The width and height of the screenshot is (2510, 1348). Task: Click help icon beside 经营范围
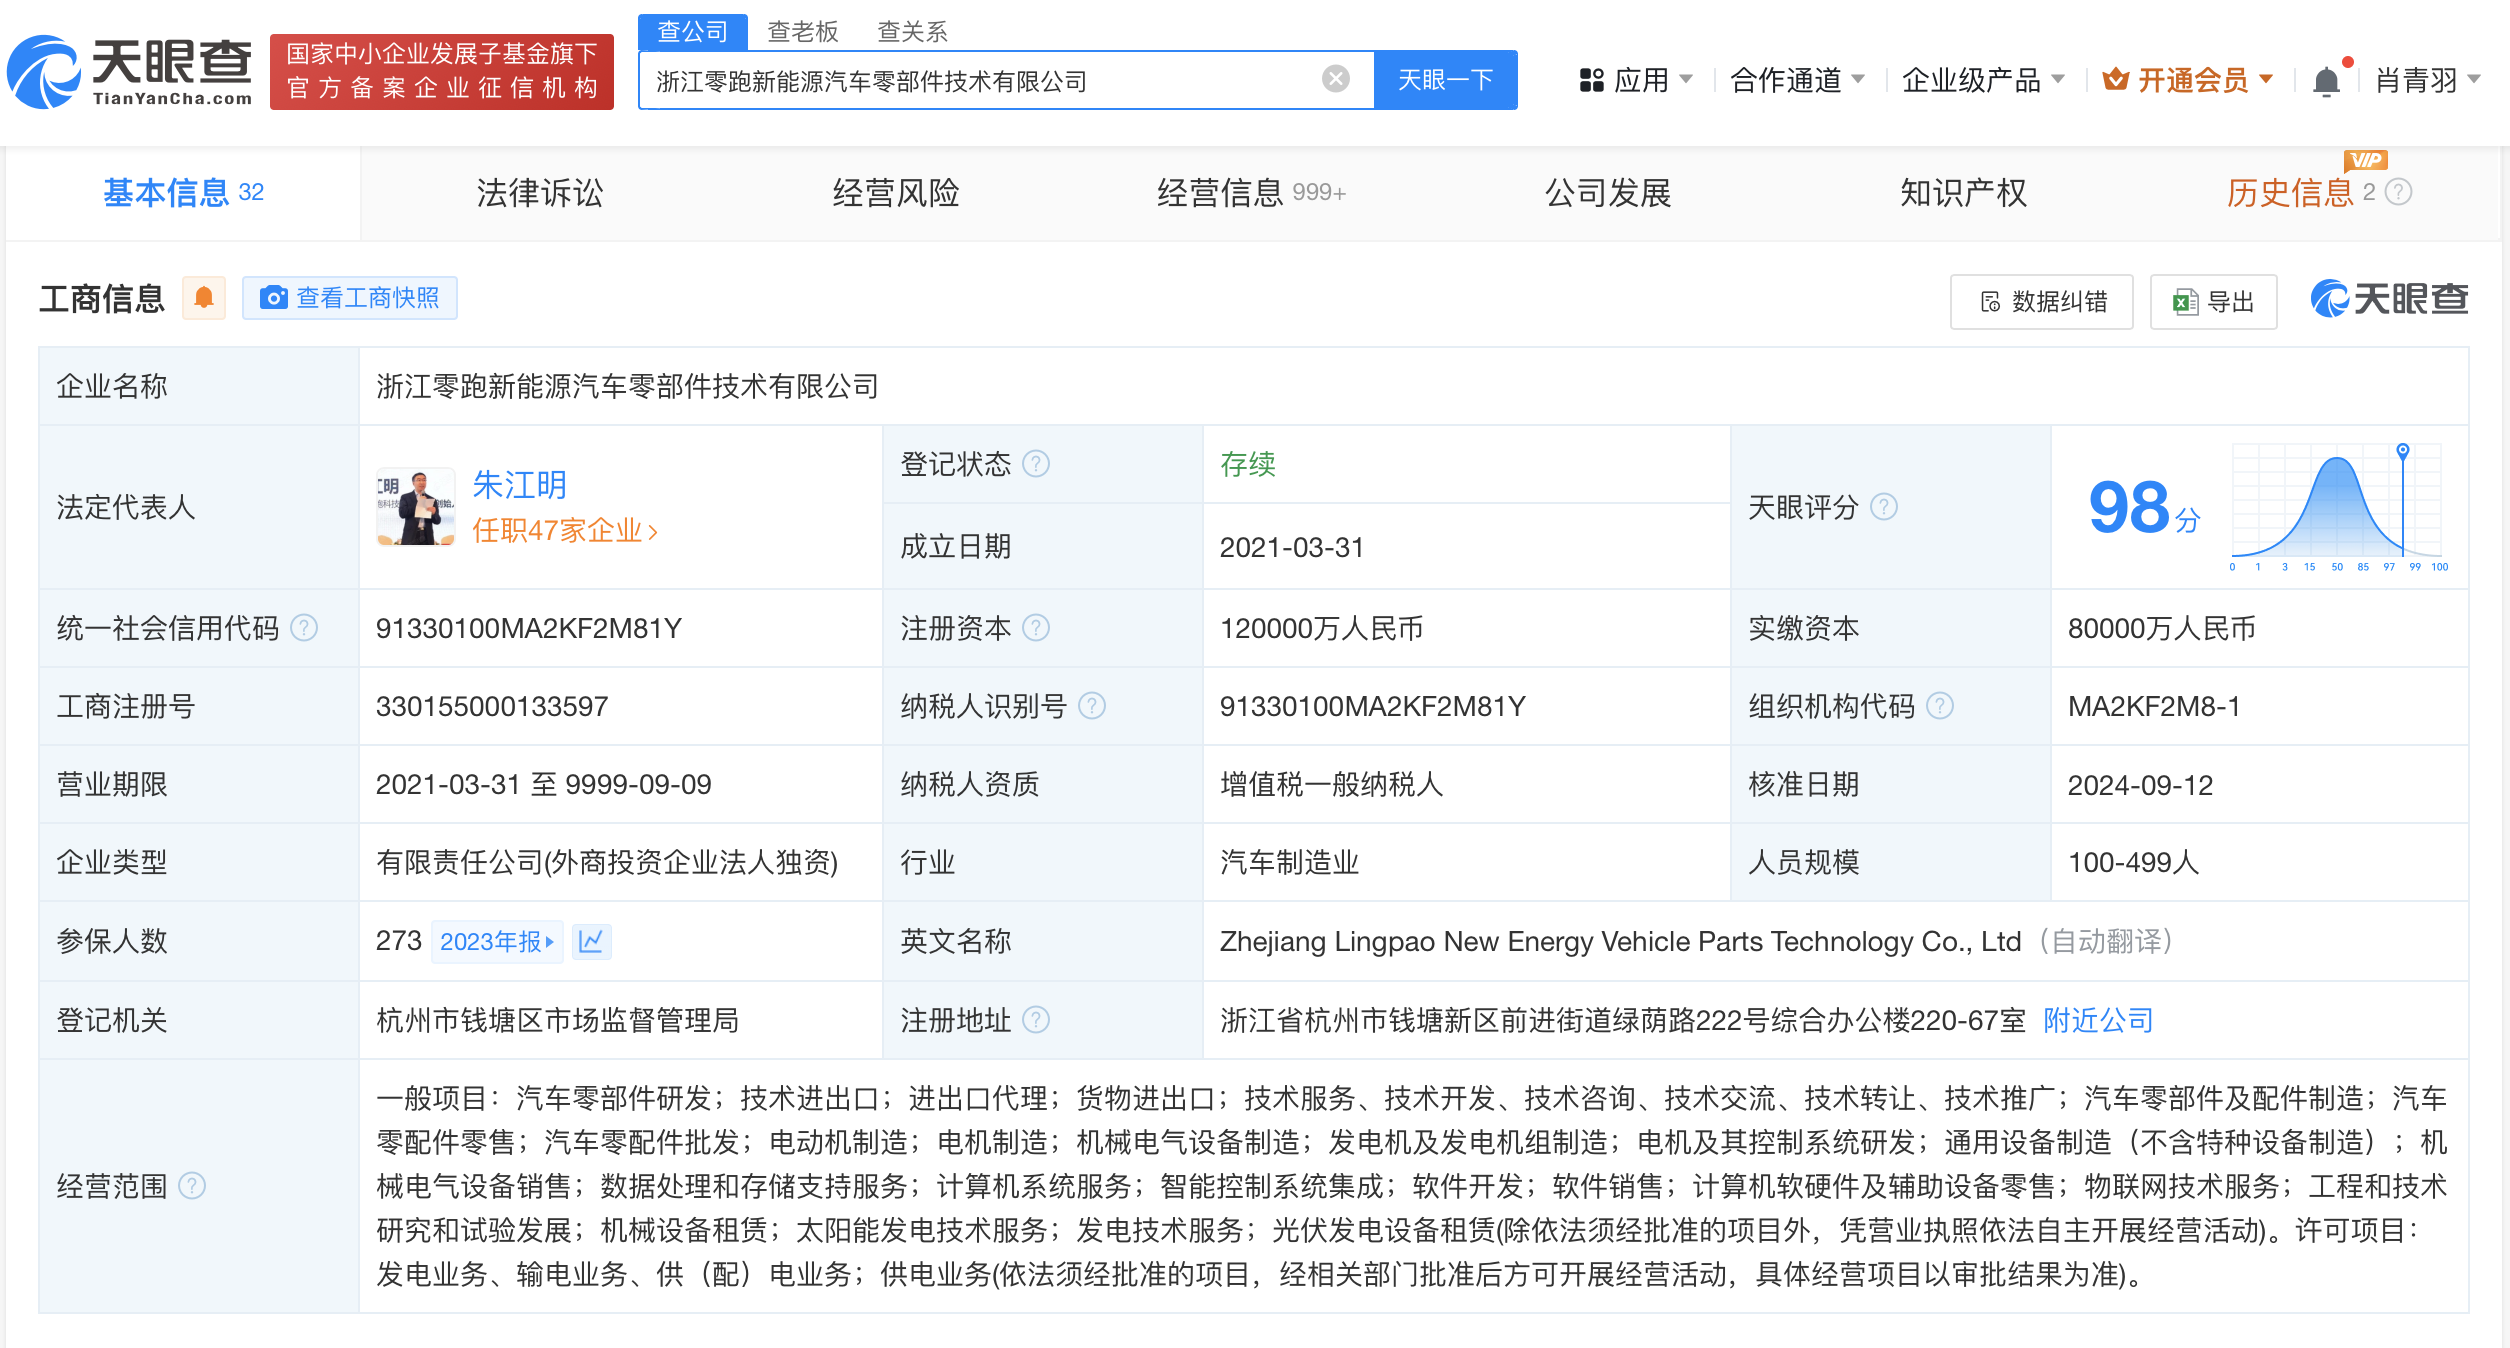pos(192,1186)
